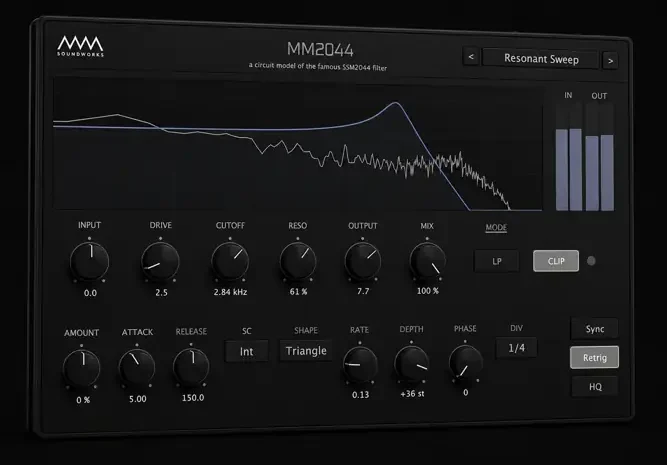The image size is (667, 465).
Task: Click the MM2044 title text
Action: 320,49
